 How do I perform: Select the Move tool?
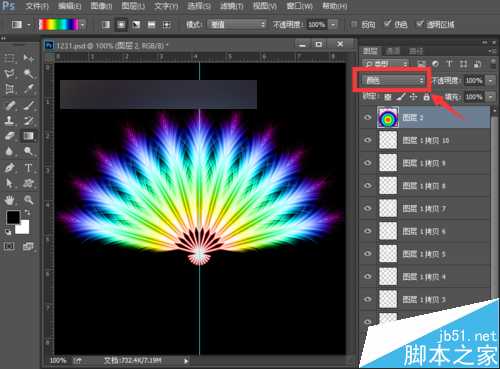point(28,58)
